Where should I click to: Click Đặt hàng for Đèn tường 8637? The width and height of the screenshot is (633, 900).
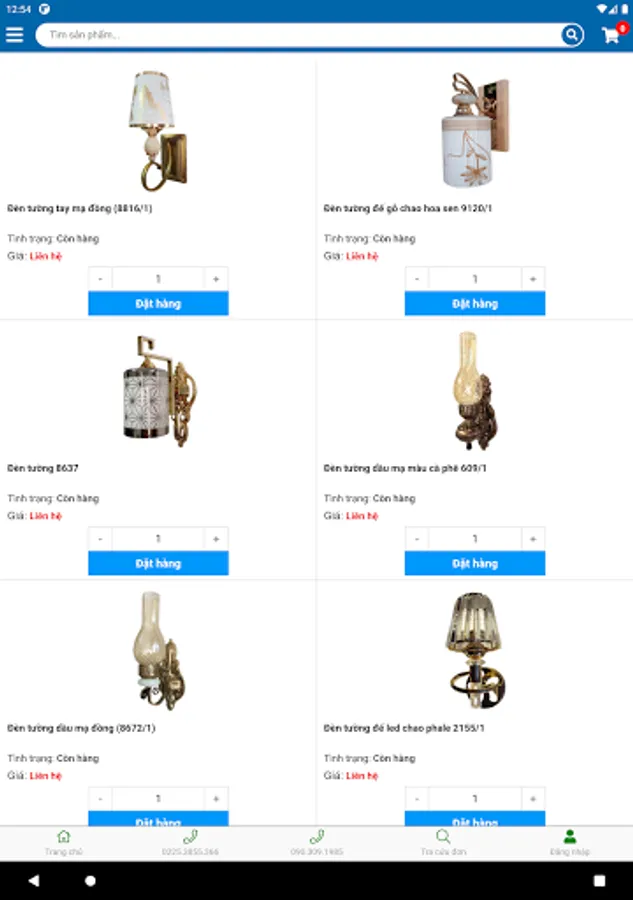(x=158, y=564)
